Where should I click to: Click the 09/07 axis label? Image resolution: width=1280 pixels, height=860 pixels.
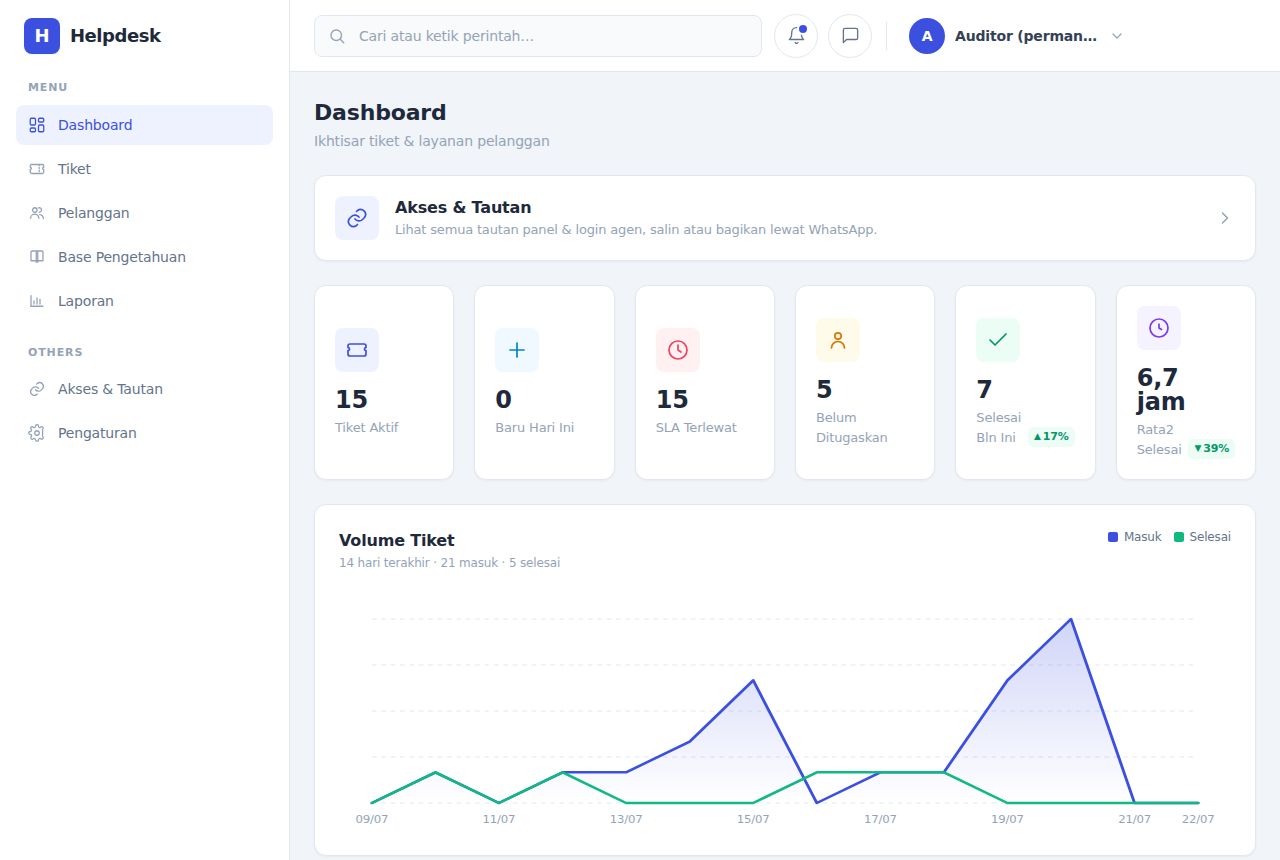pos(372,819)
